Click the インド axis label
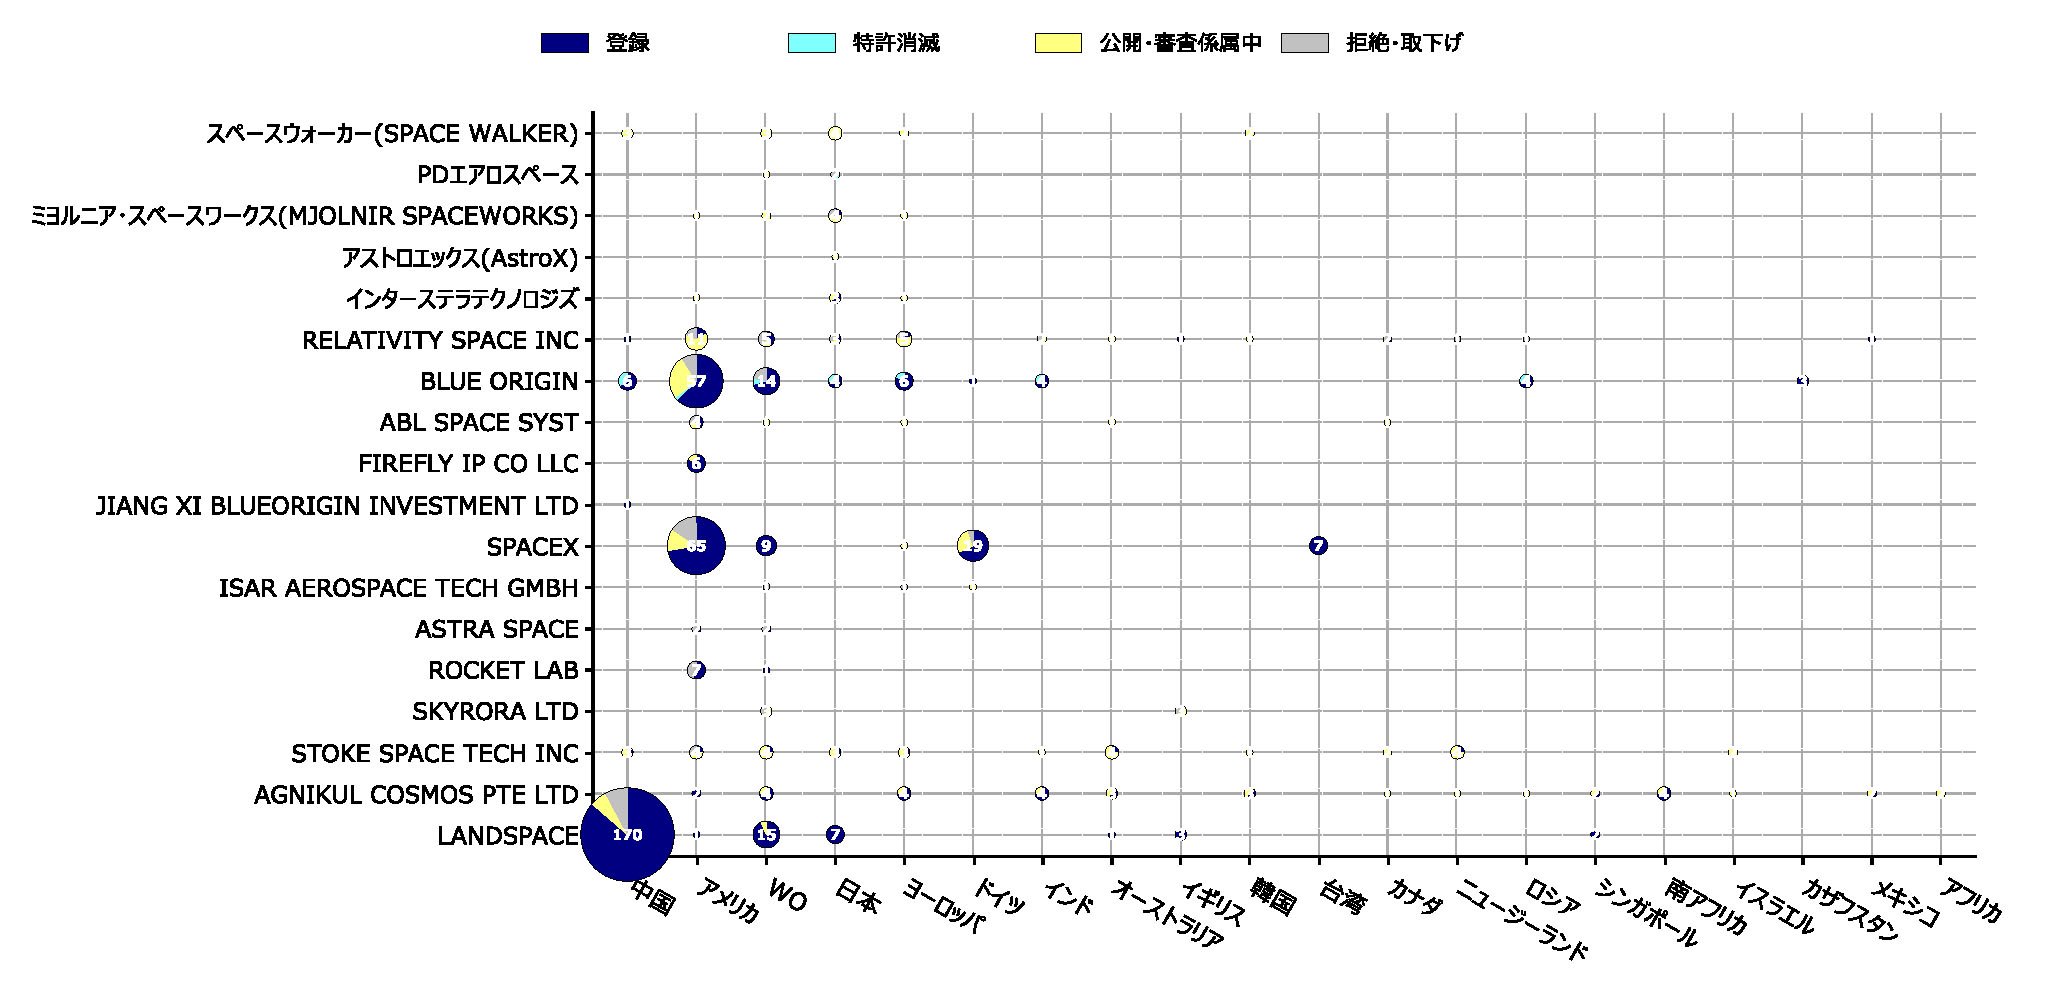 click(x=1068, y=898)
